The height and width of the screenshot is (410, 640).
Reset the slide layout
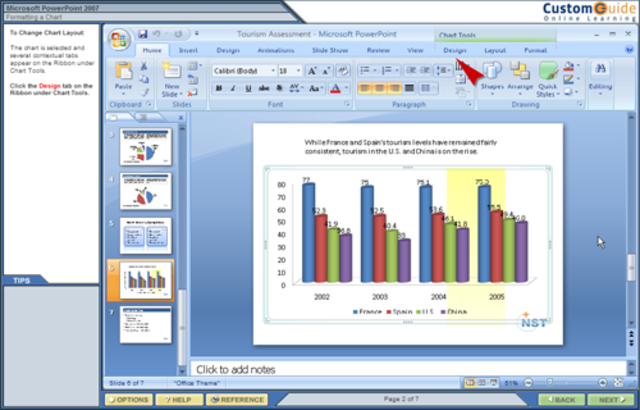[192, 79]
